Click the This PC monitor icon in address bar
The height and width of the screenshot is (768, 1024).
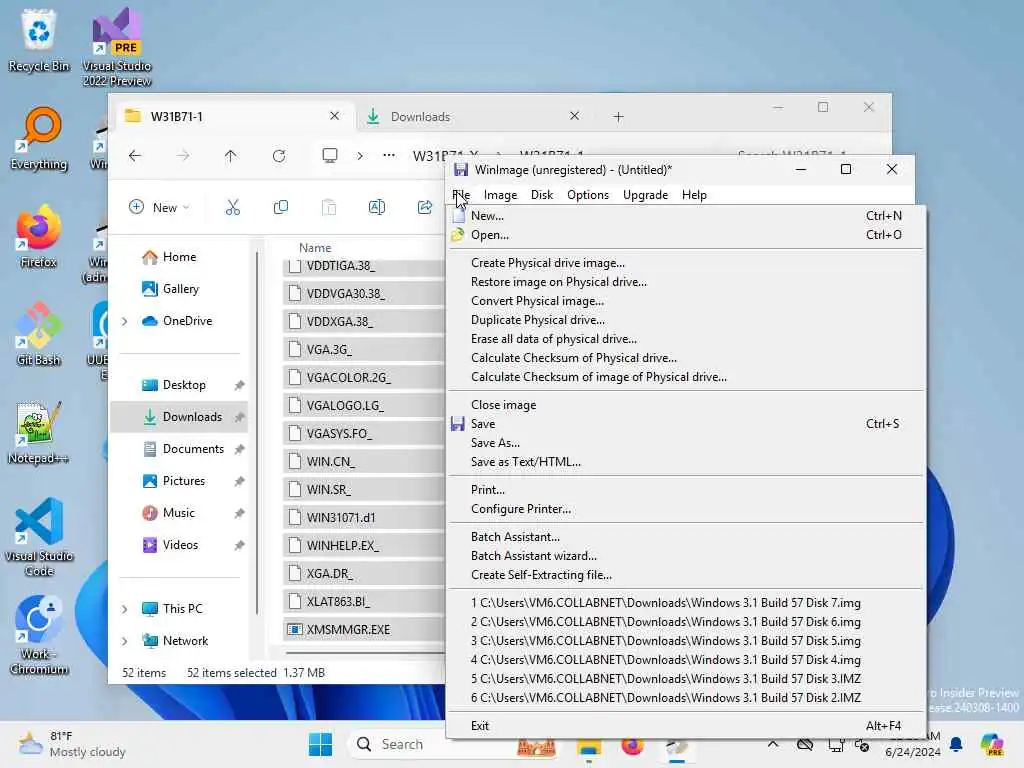coord(330,155)
